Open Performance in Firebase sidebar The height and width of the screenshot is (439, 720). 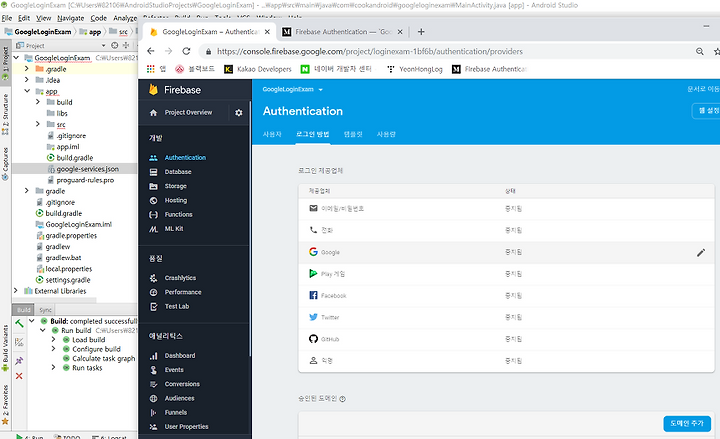coord(183,292)
